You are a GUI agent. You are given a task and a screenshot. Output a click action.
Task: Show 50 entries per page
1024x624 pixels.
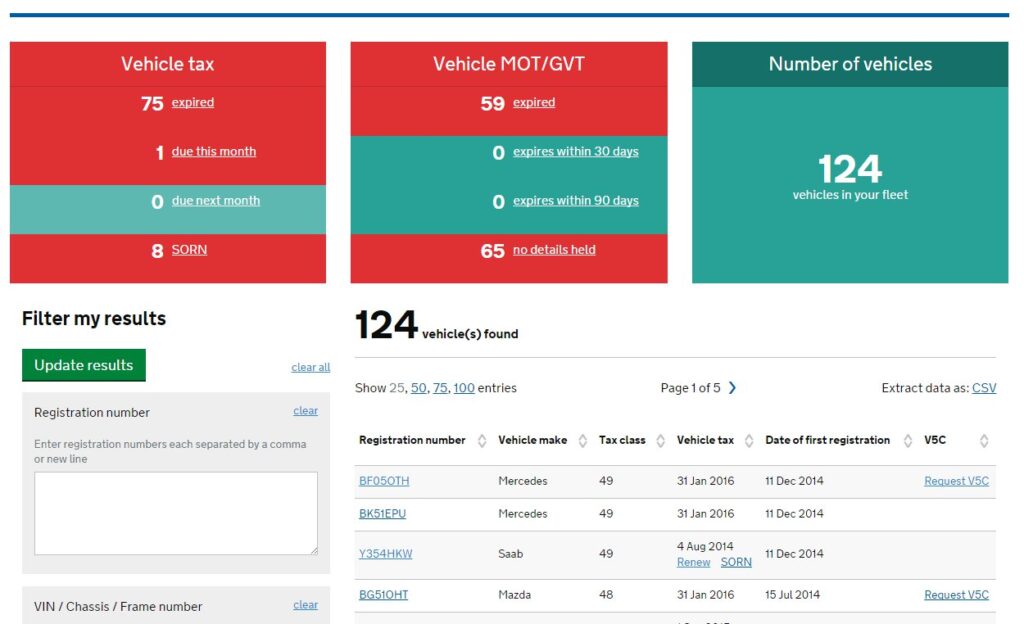pyautogui.click(x=418, y=388)
